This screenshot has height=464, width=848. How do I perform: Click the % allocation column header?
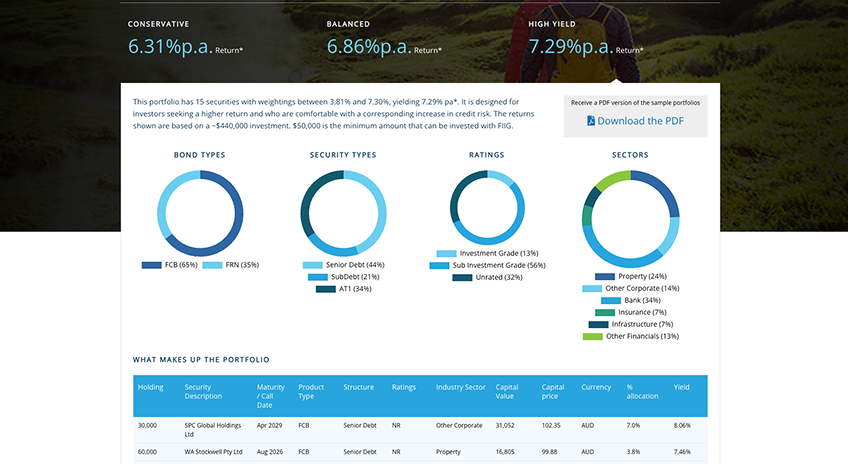[642, 392]
